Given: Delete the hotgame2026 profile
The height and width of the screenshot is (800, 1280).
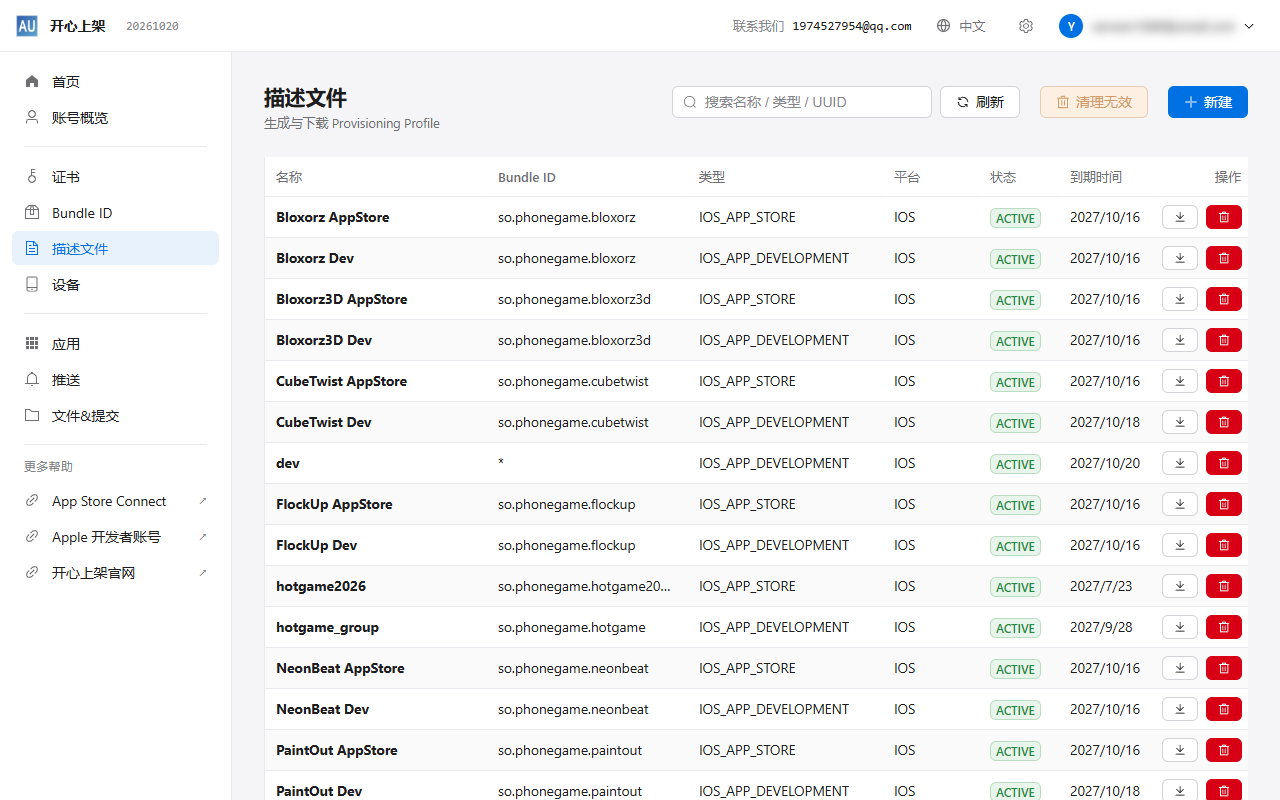Looking at the screenshot, I should (x=1224, y=586).
